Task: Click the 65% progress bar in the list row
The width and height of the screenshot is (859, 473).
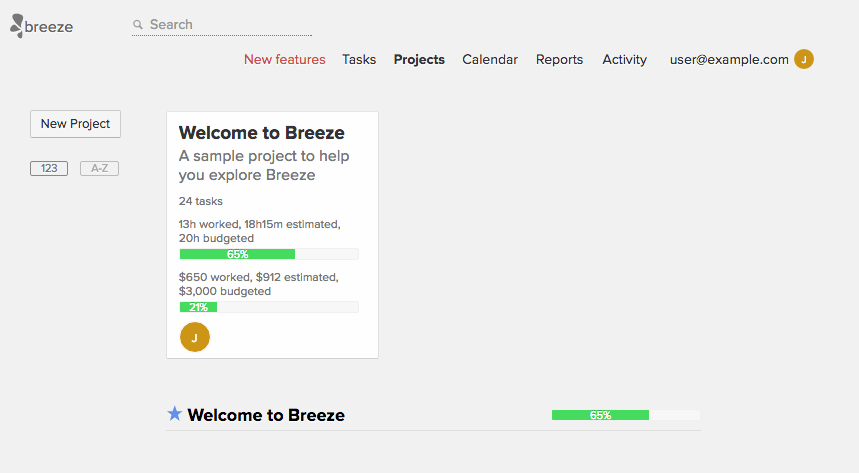Action: click(x=626, y=415)
